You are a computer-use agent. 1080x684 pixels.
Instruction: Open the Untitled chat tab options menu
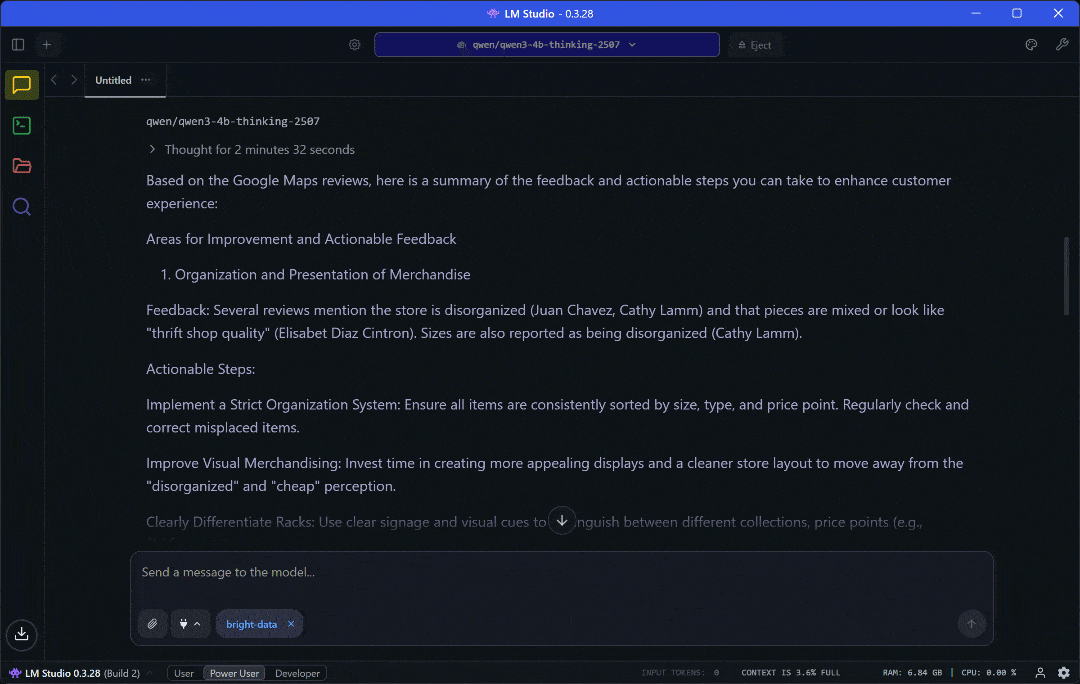pos(145,80)
